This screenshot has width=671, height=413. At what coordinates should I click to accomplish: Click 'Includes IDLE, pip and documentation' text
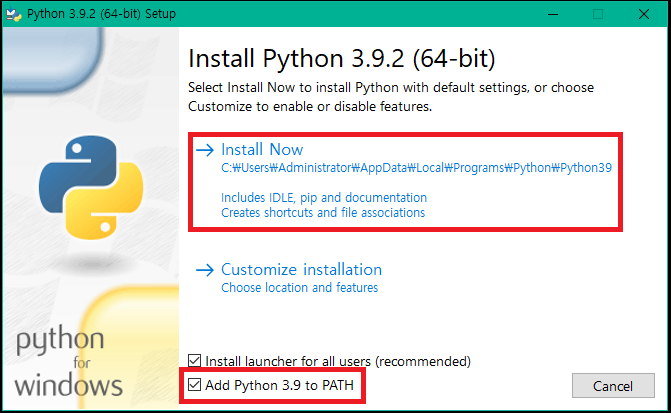324,198
